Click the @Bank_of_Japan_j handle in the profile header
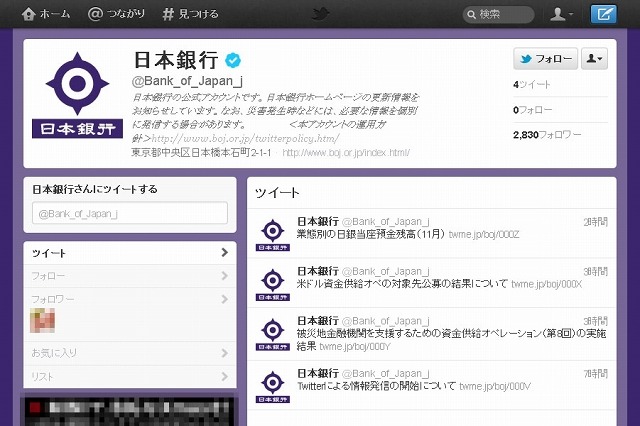The height and width of the screenshot is (426, 640). (x=187, y=81)
